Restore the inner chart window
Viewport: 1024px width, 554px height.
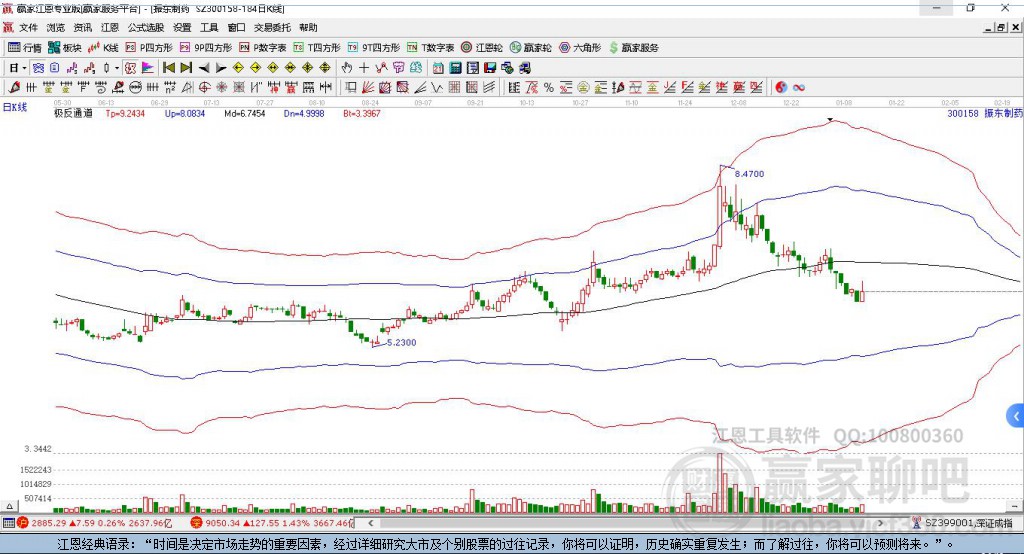pos(1002,27)
